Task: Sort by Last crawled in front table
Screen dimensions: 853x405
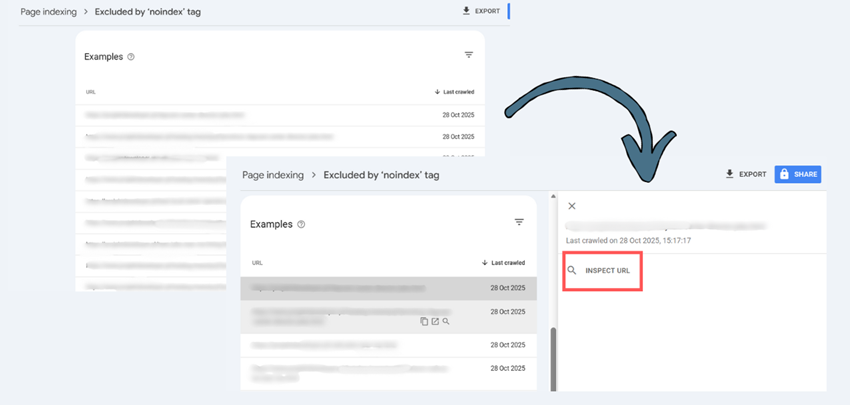Action: [x=504, y=263]
